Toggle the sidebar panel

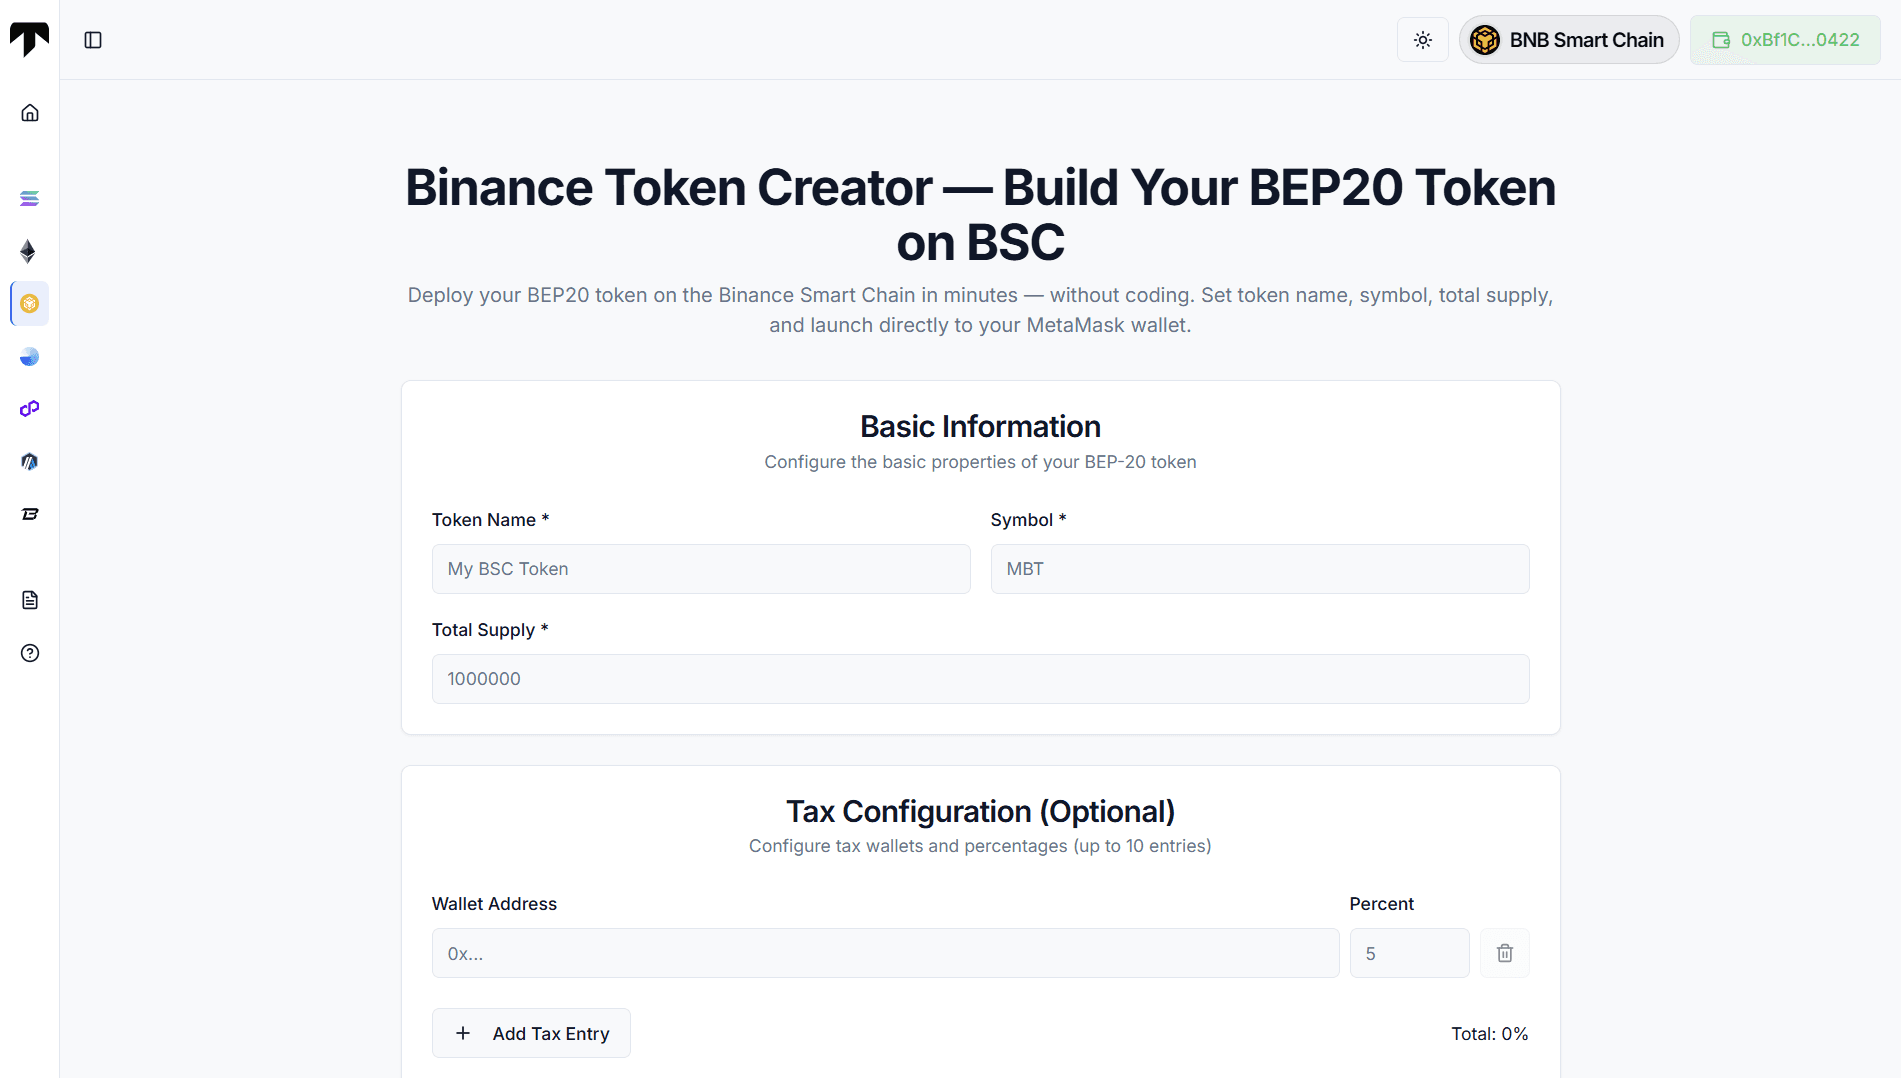point(93,40)
